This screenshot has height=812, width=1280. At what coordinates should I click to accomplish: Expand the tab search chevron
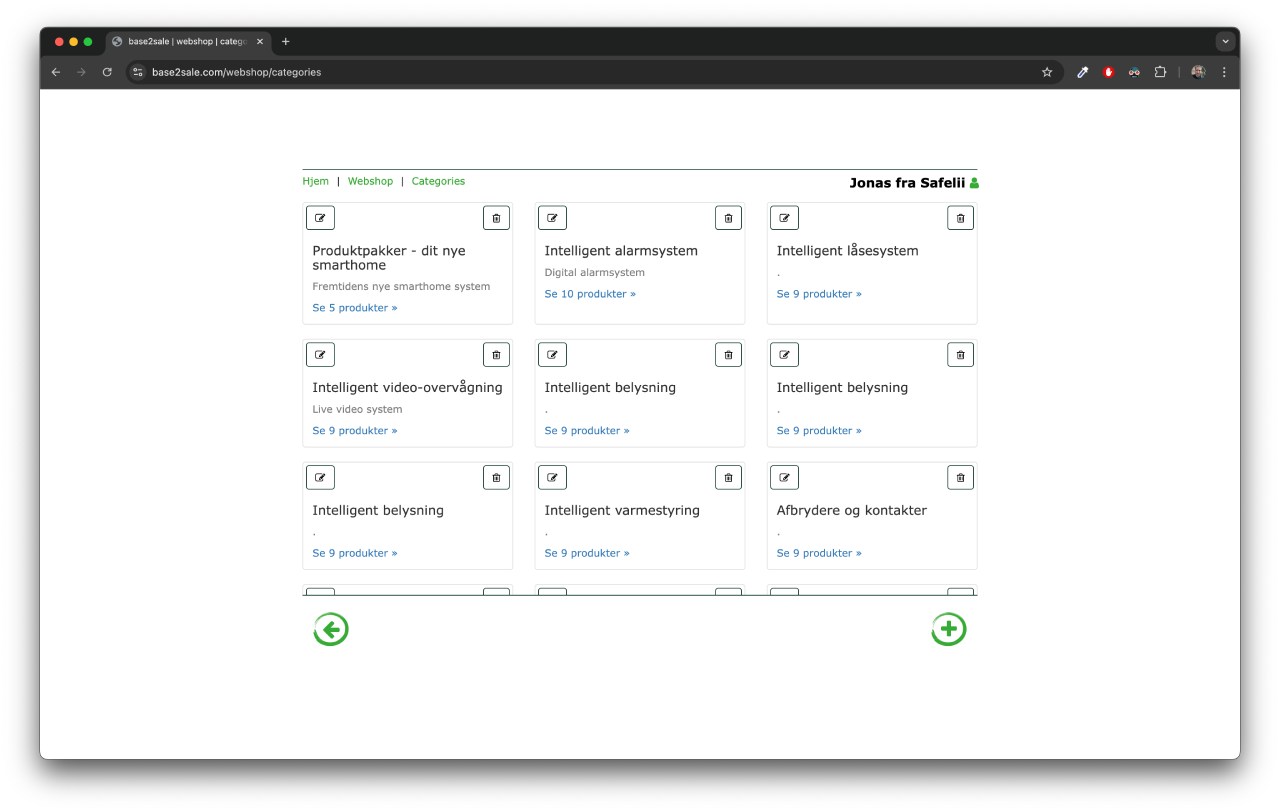[1225, 42]
